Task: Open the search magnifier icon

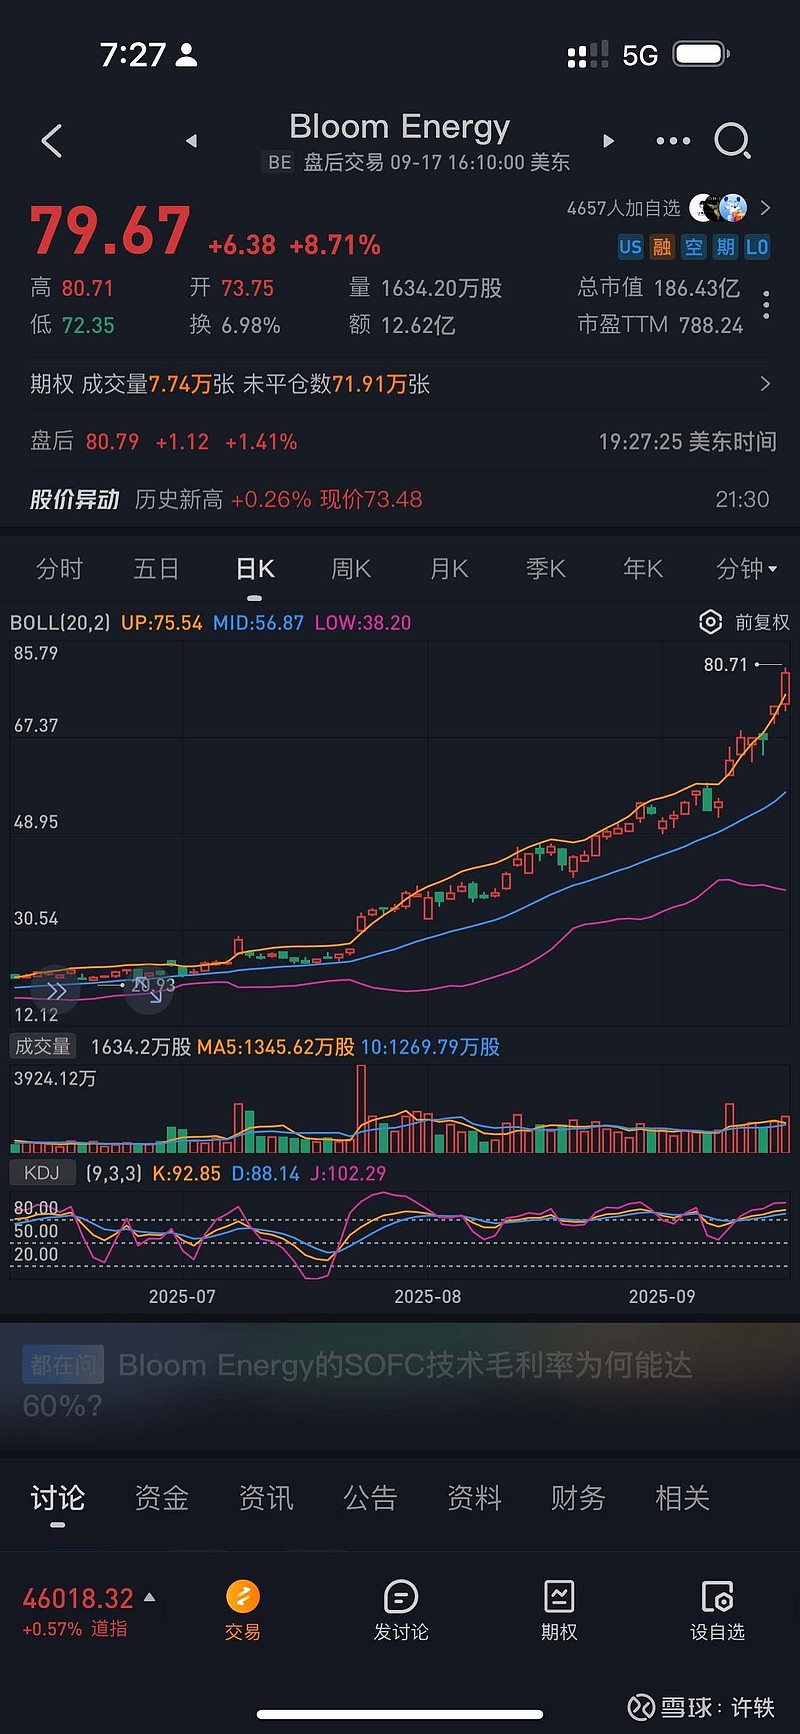Action: 732,141
